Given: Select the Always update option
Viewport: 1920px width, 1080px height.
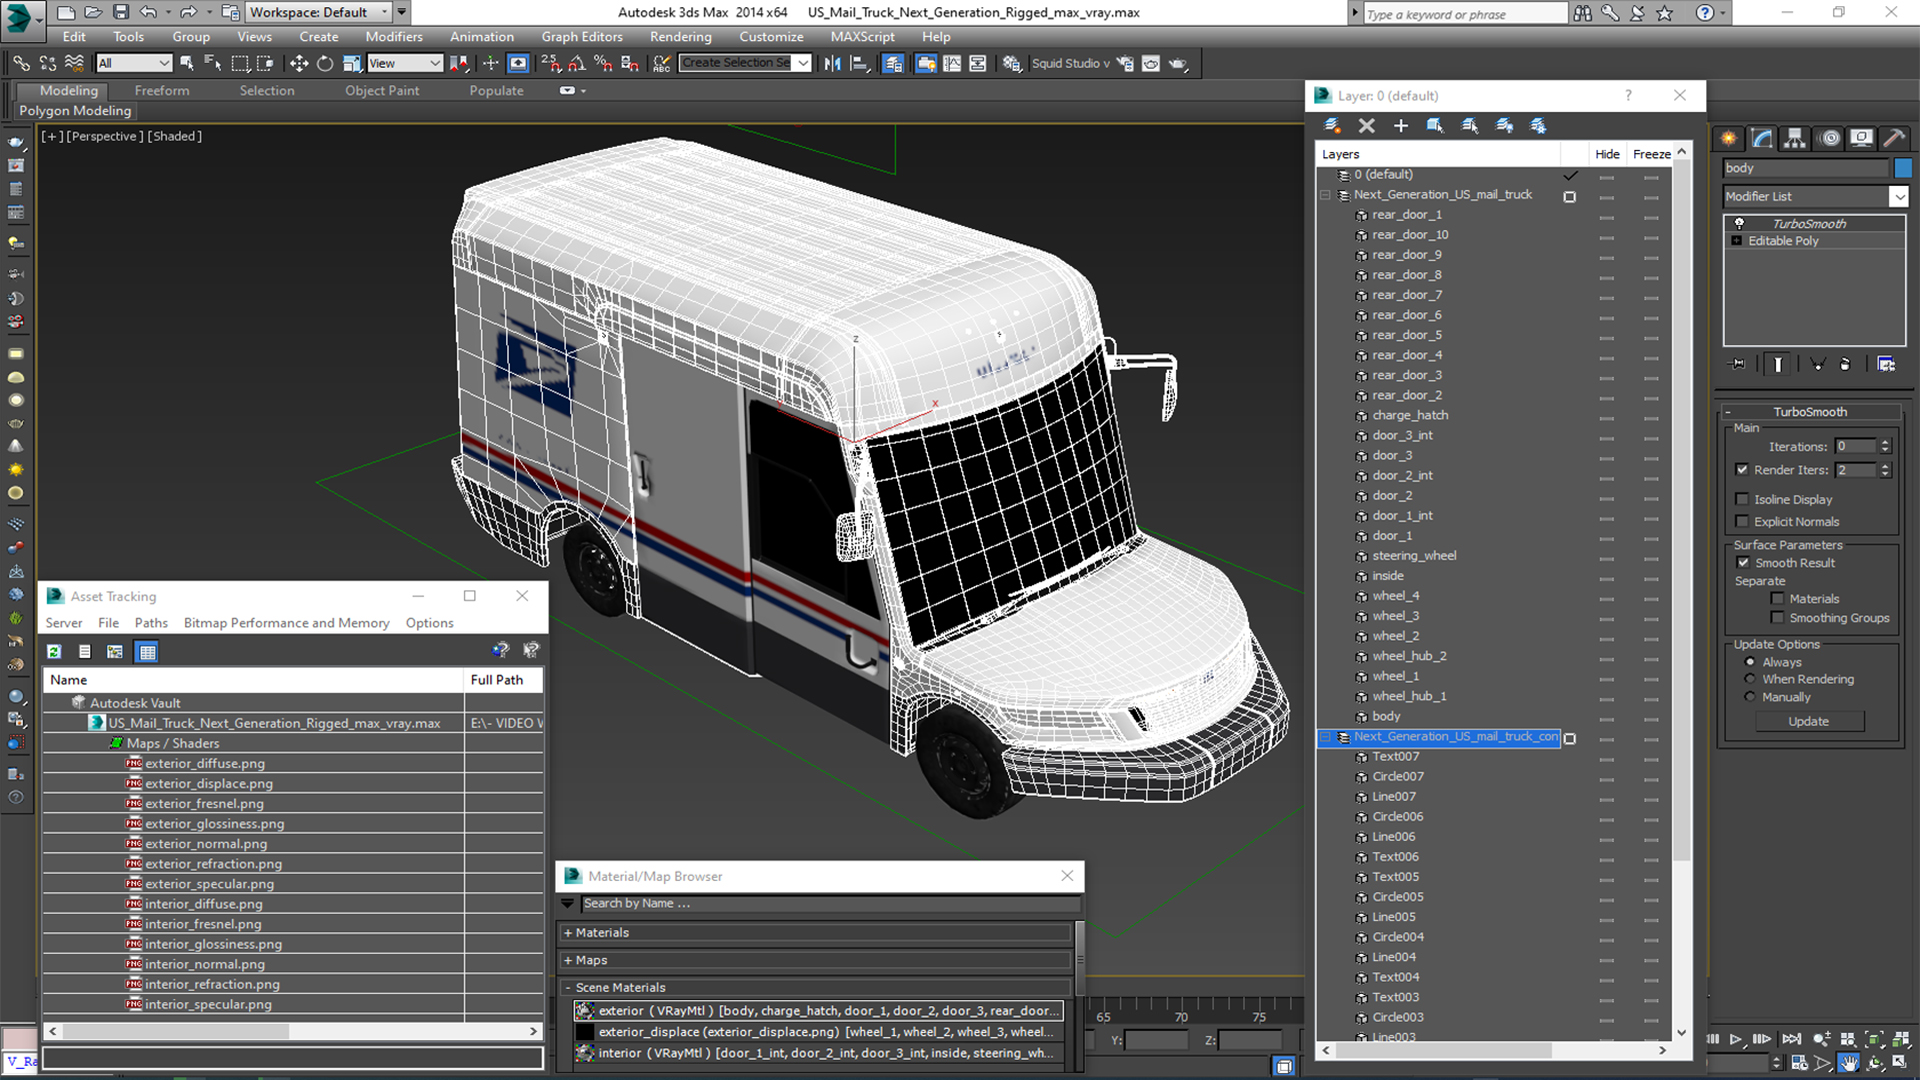Looking at the screenshot, I should (1750, 662).
